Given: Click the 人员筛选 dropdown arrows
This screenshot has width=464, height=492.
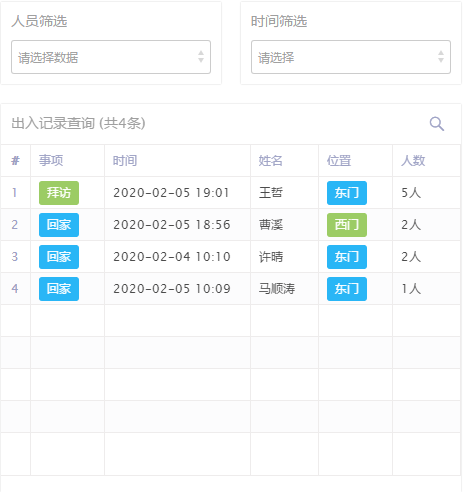Looking at the screenshot, I should tap(201, 57).
